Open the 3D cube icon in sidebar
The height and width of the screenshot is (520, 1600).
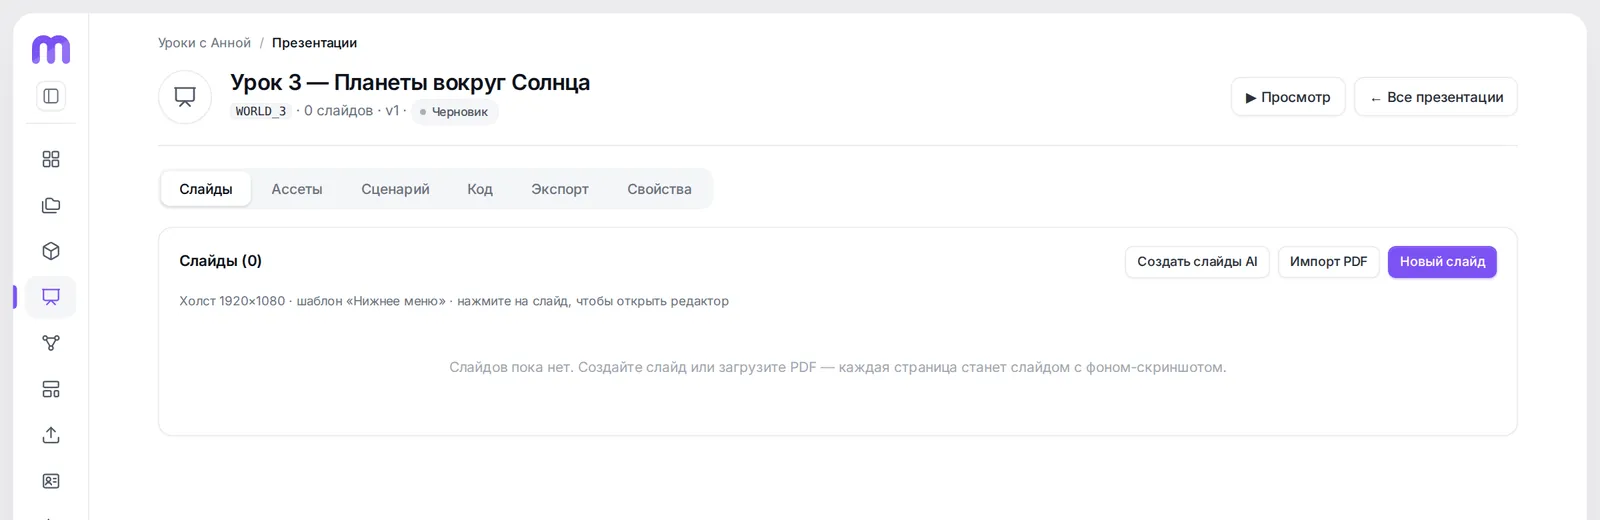[x=51, y=251]
